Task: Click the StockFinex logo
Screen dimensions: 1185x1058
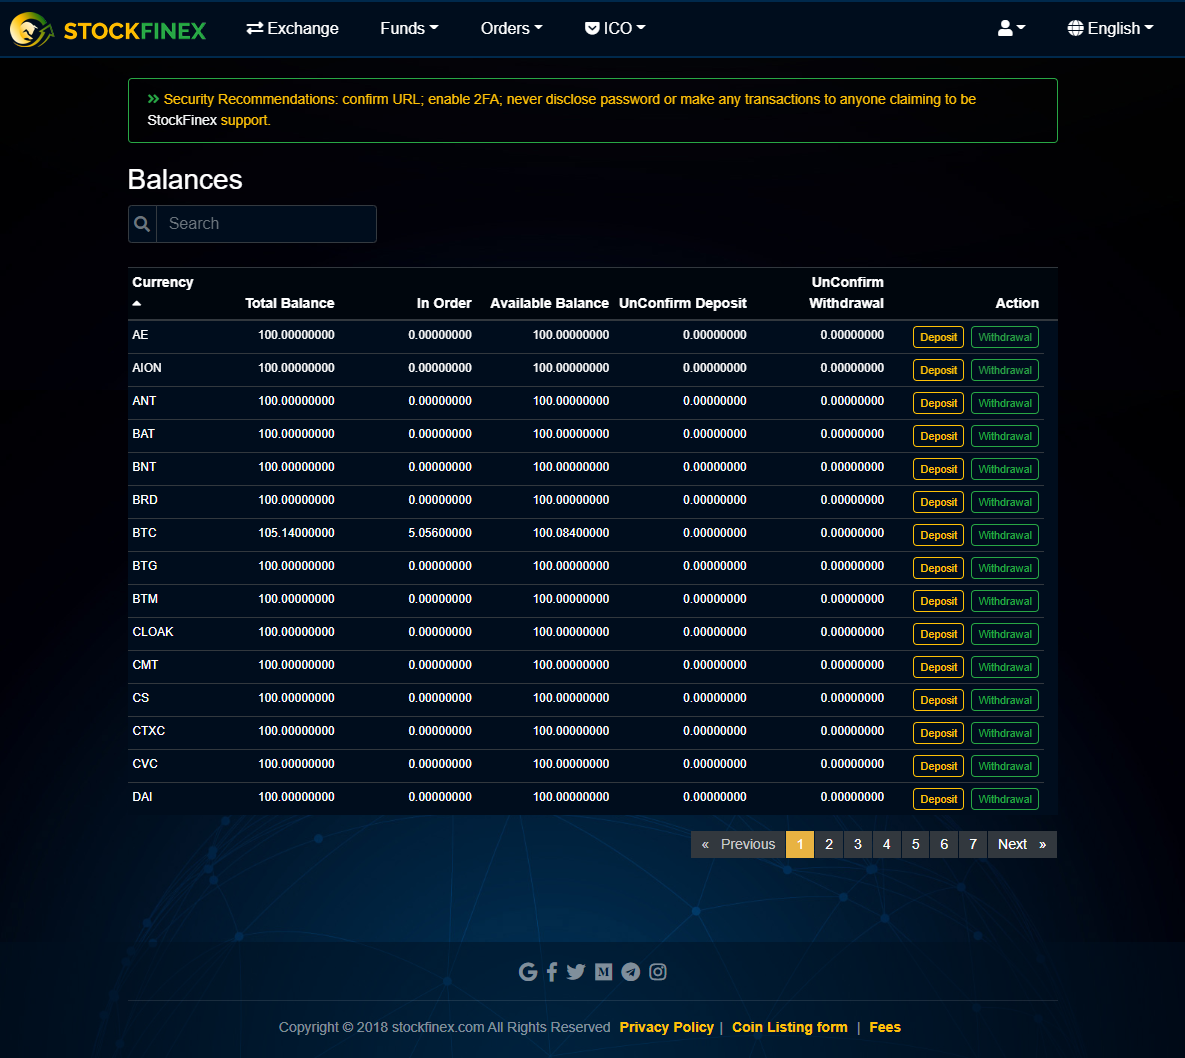Action: (x=107, y=28)
